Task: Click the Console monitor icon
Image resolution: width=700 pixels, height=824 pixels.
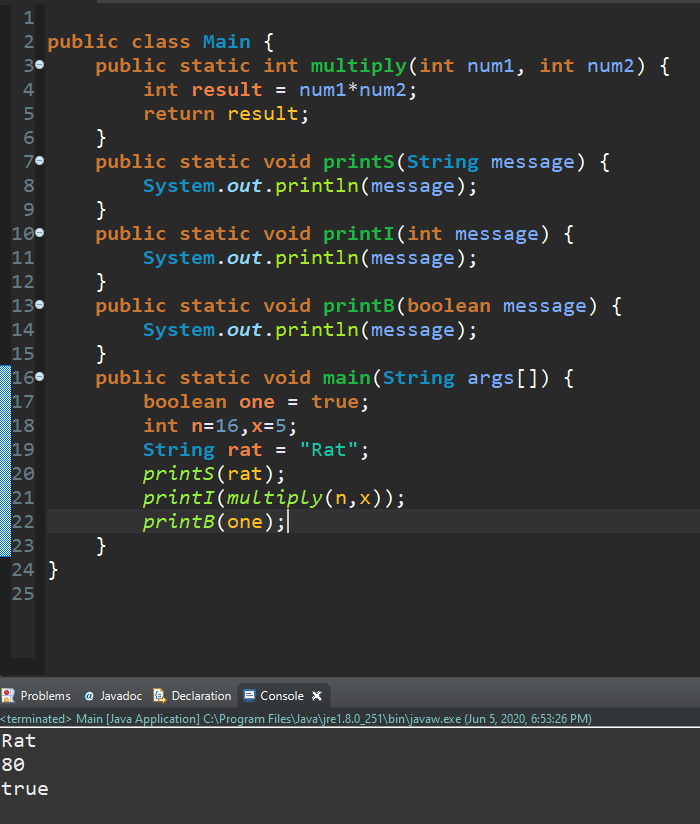Action: [249, 696]
